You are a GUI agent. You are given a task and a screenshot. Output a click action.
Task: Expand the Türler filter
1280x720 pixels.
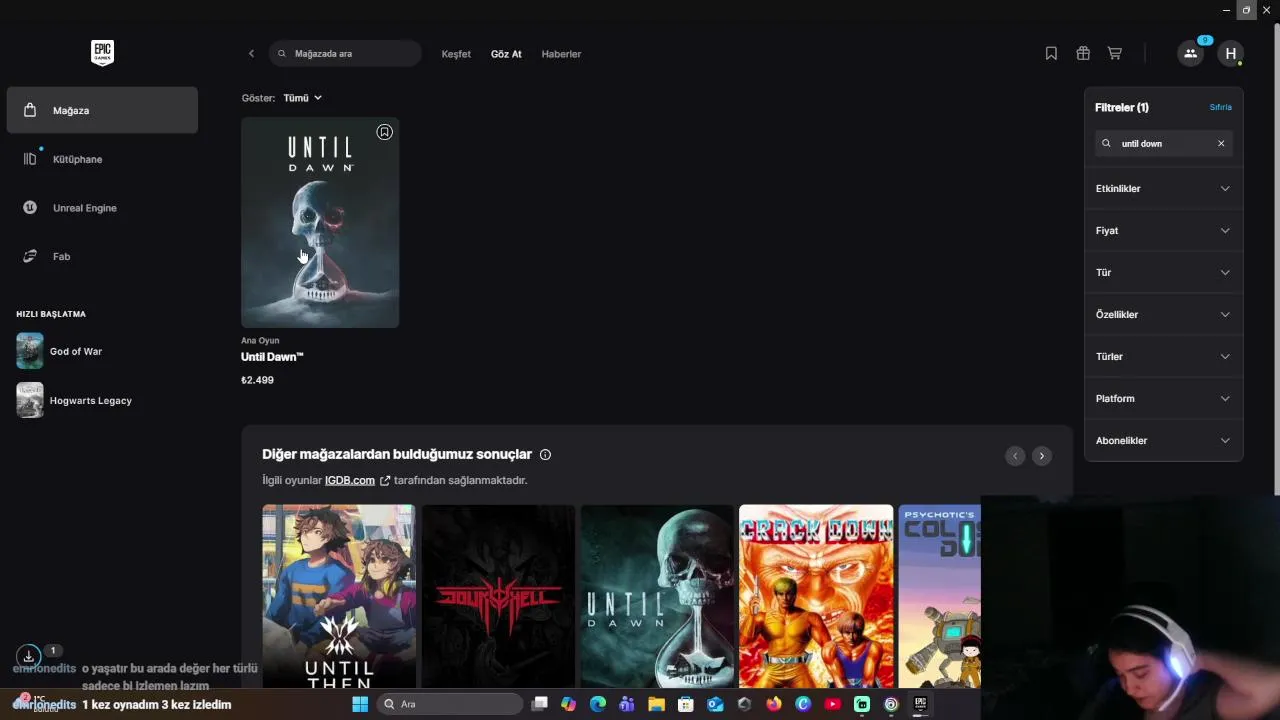1164,356
